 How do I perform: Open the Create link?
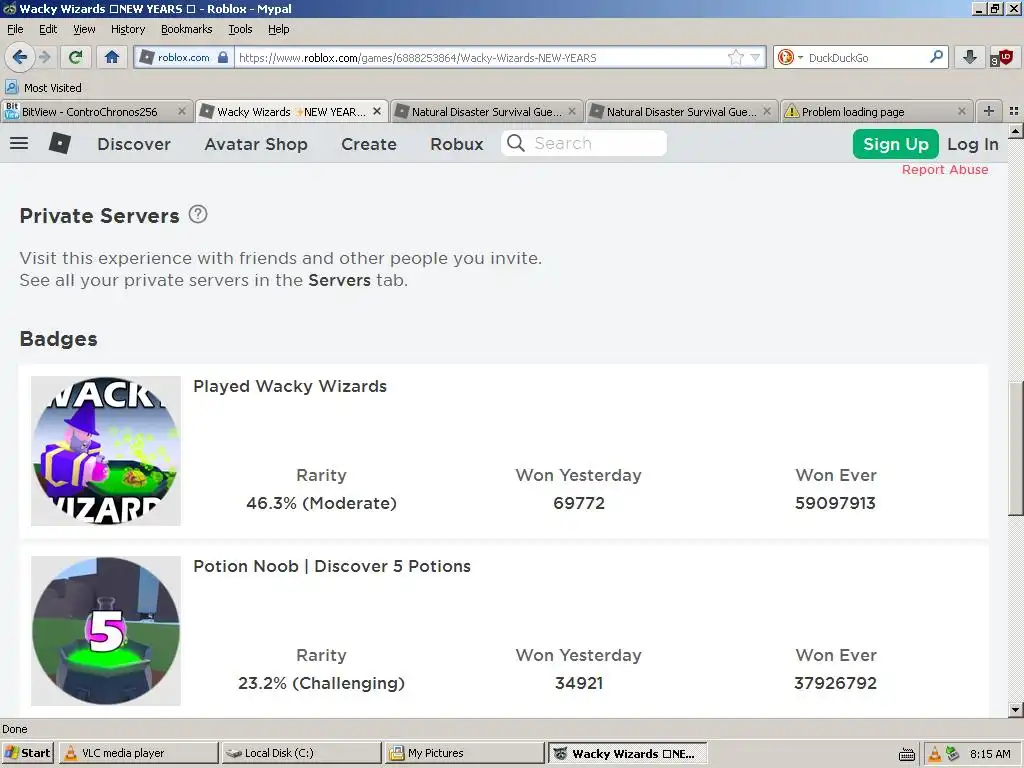pos(369,144)
